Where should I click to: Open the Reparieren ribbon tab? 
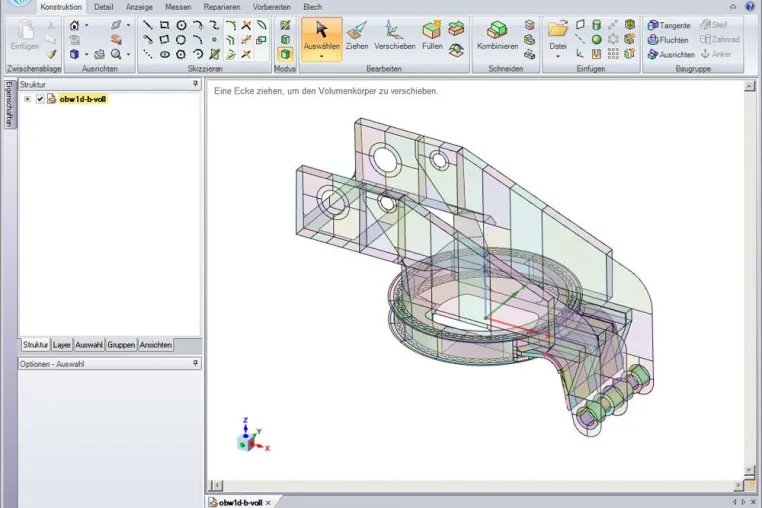click(222, 7)
